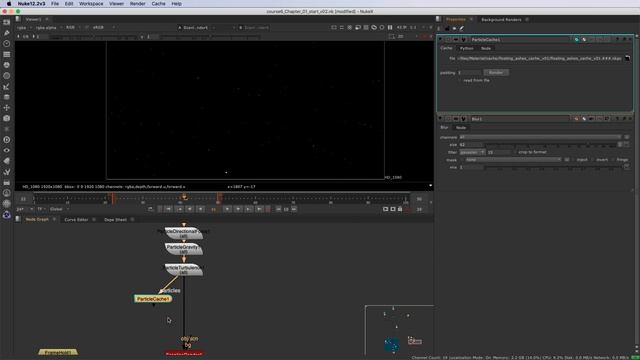Open the mask channel dropdown

point(513,160)
